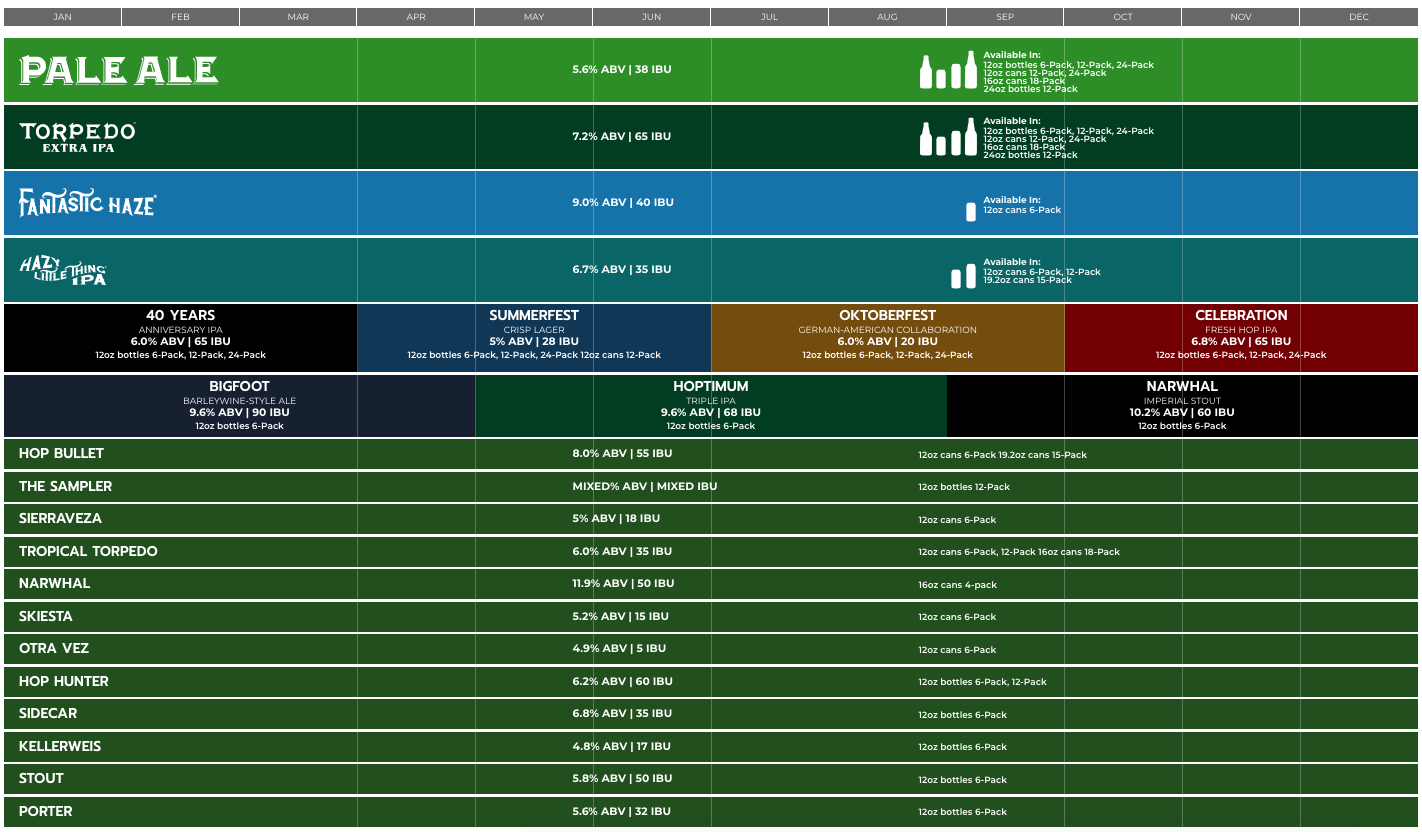Click the '6.7% ABV | 35 IBU' text

[x=622, y=269]
